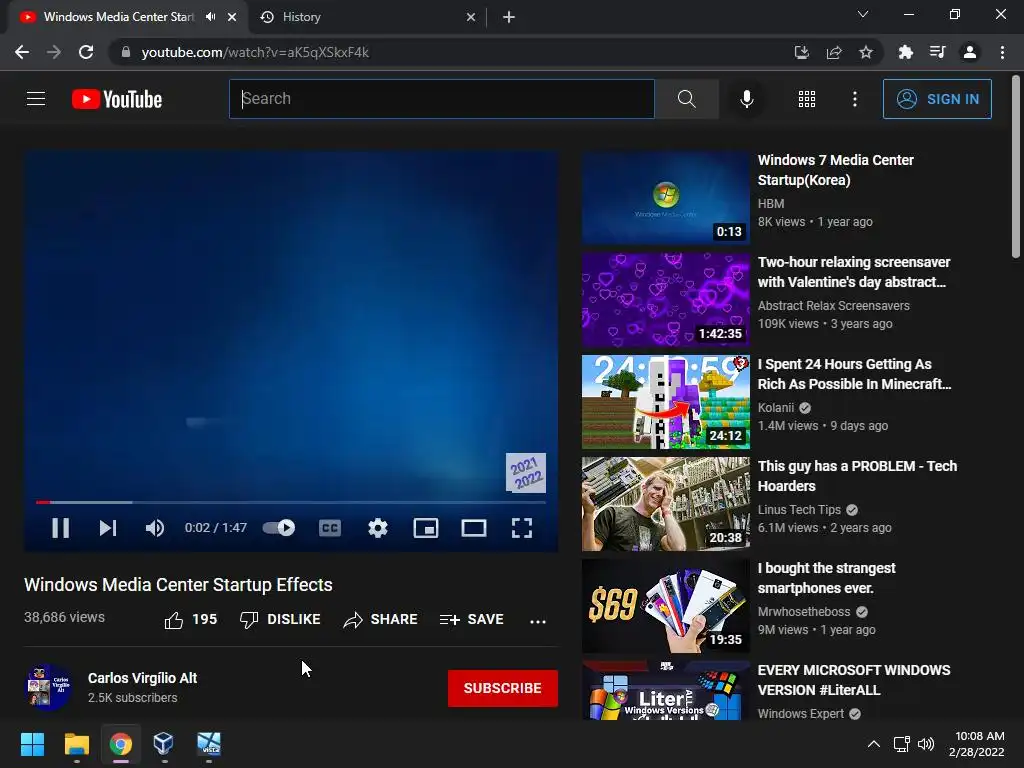Go forward to the next page
The image size is (1024, 768).
click(x=54, y=52)
